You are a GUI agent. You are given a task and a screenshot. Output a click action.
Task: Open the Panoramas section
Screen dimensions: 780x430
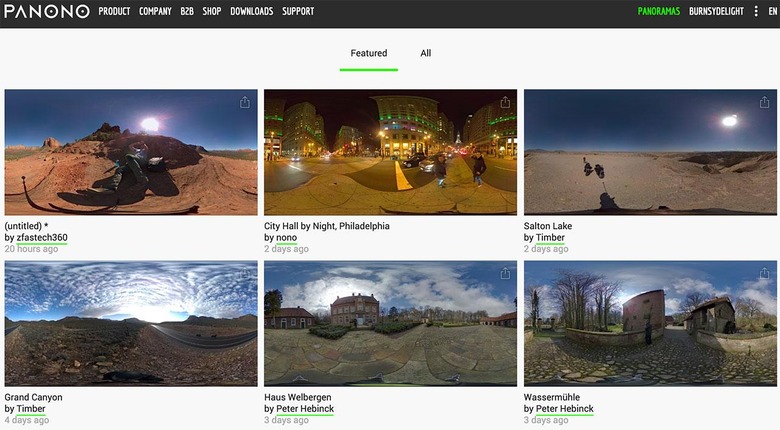[659, 12]
